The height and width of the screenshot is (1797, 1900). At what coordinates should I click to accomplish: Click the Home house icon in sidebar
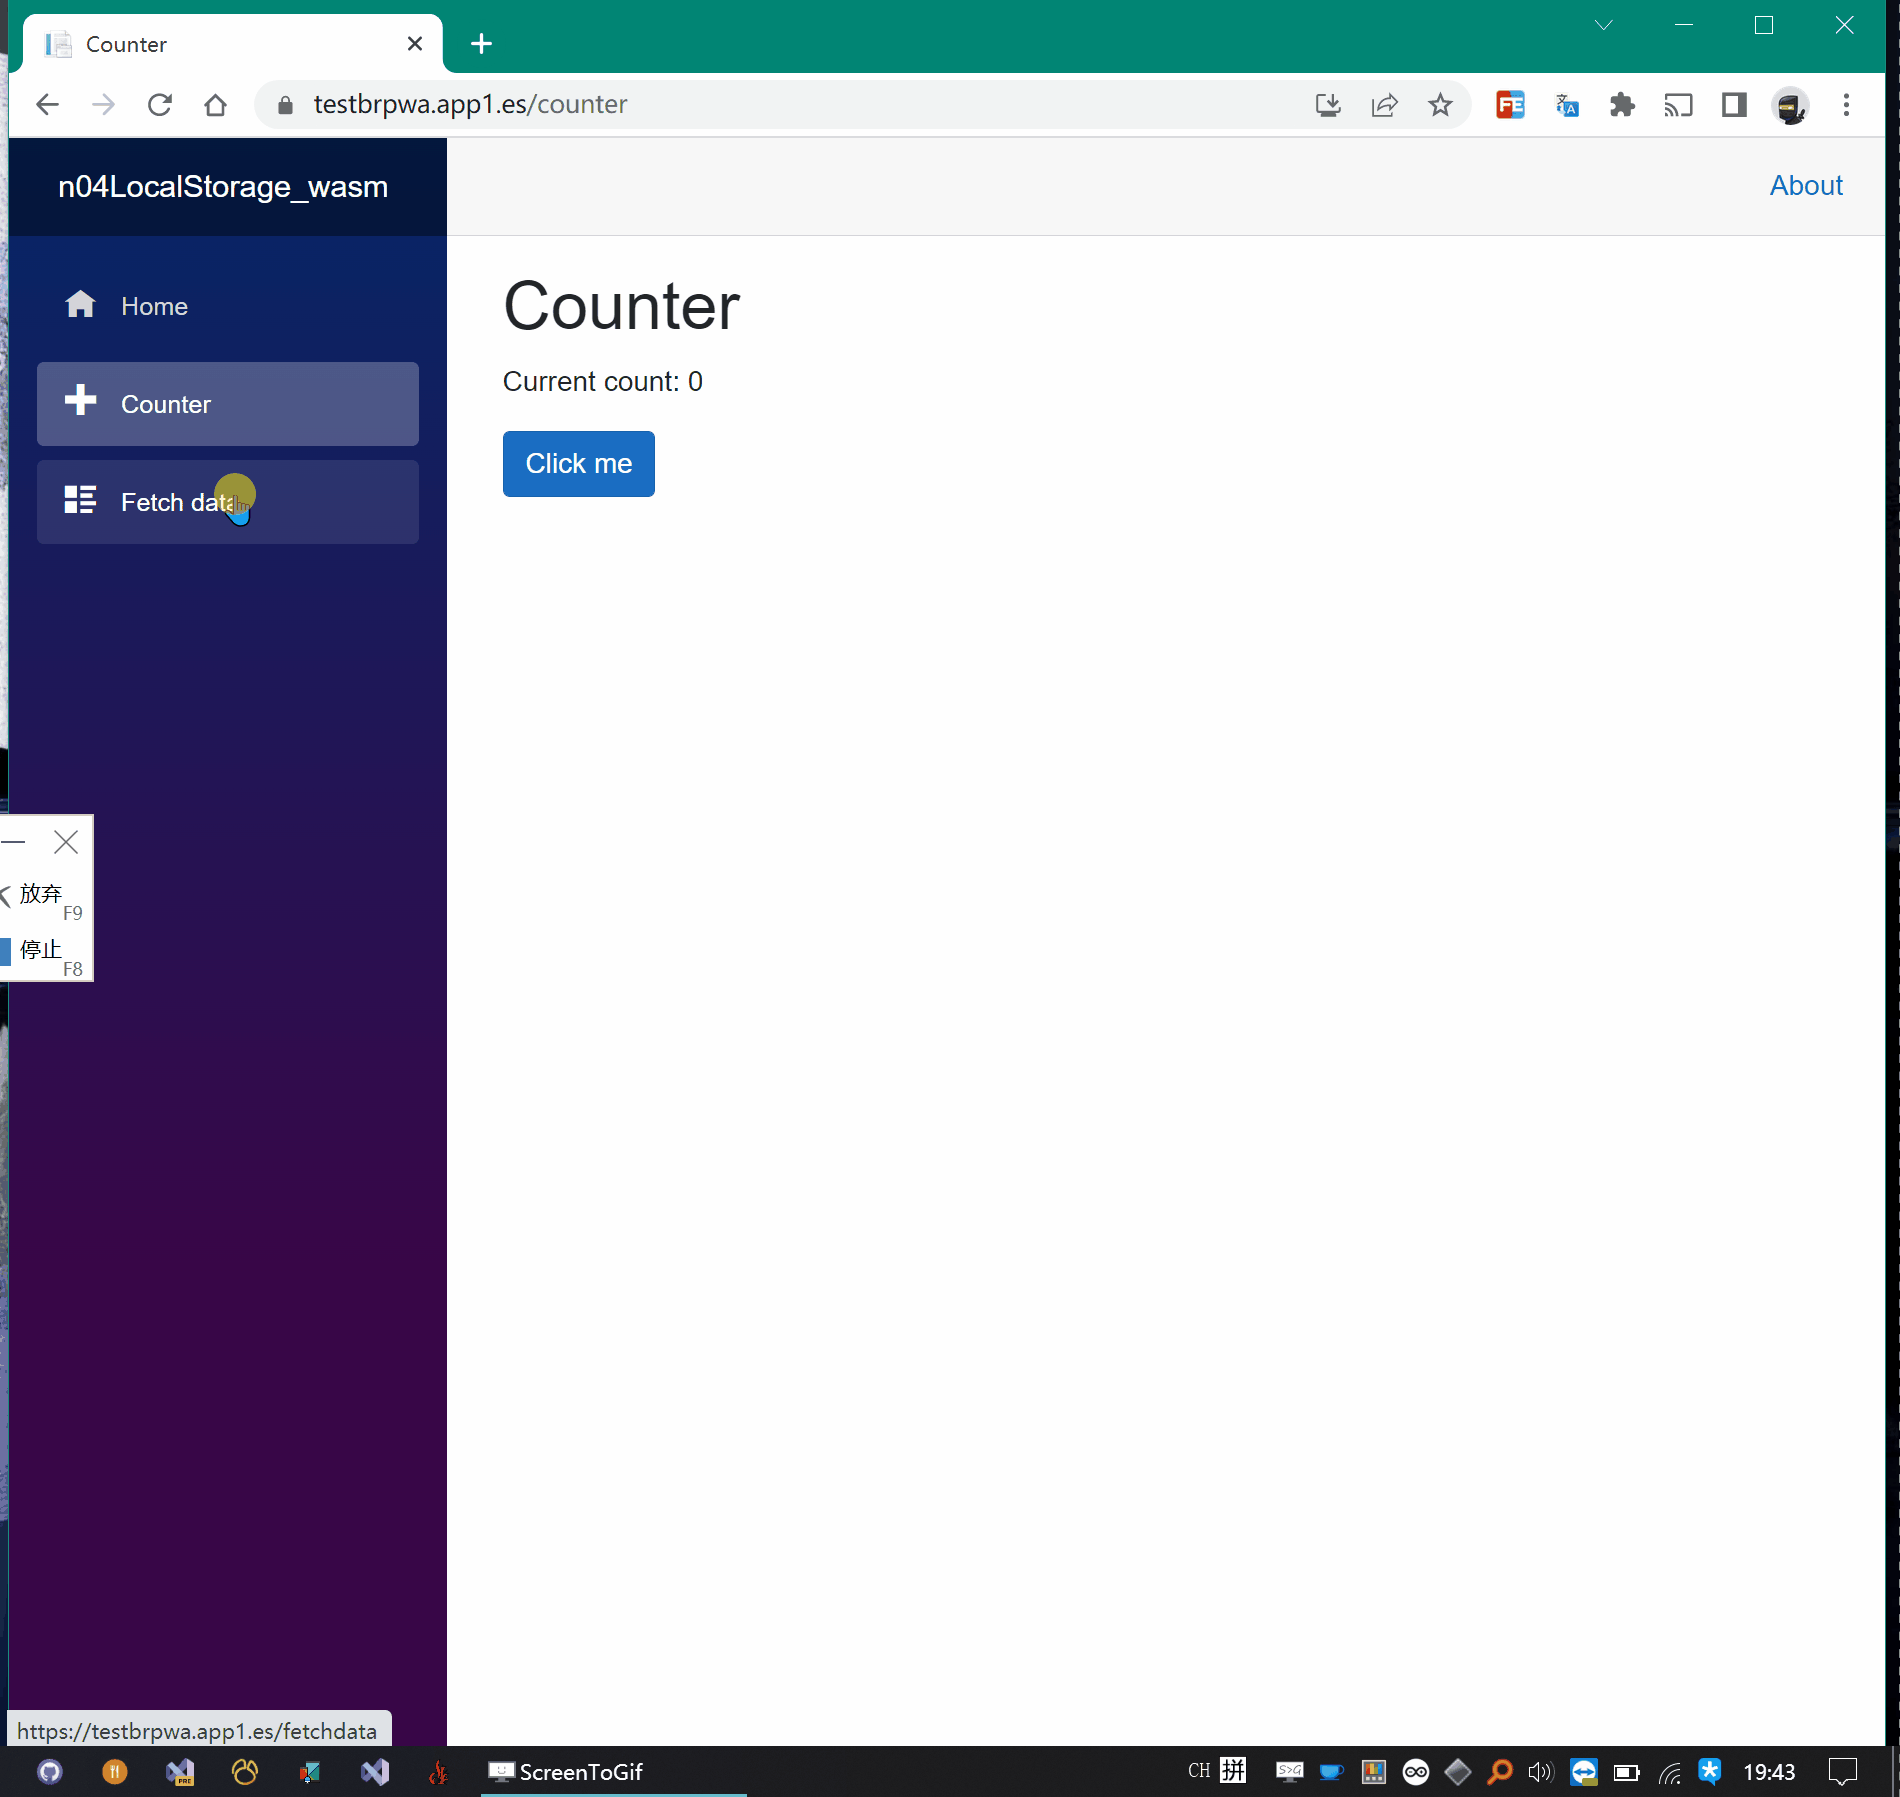point(80,304)
